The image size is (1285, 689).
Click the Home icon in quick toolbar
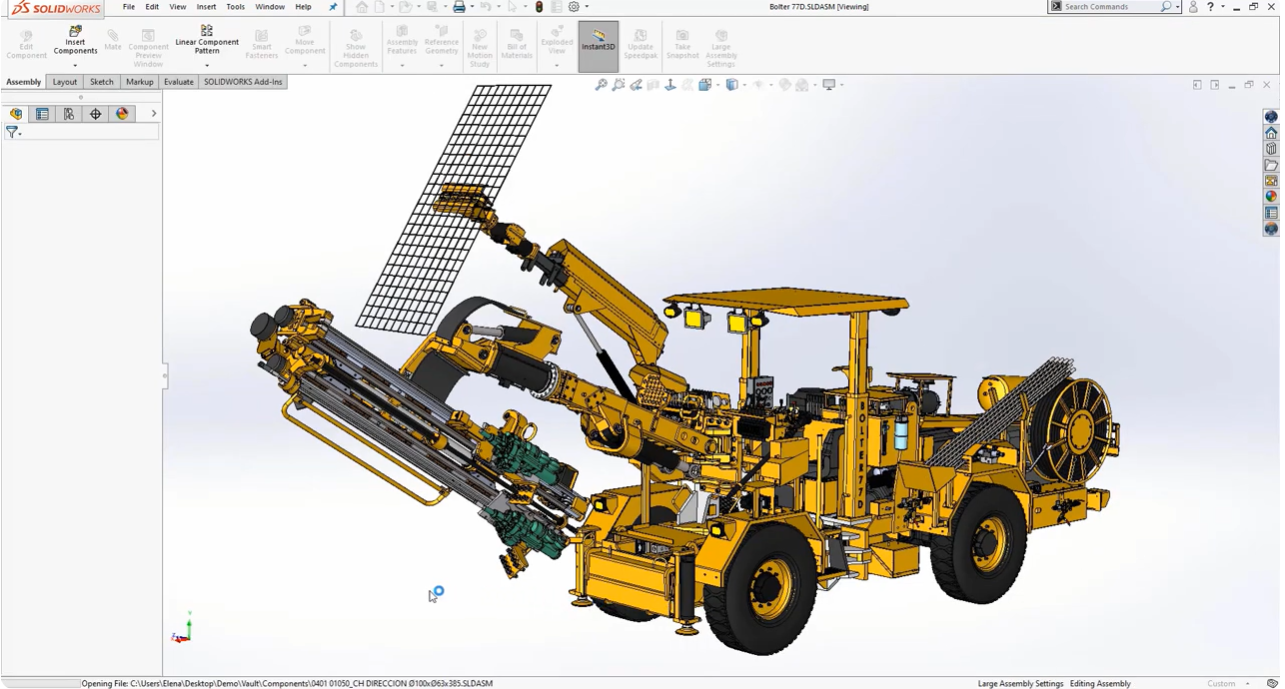(362, 7)
